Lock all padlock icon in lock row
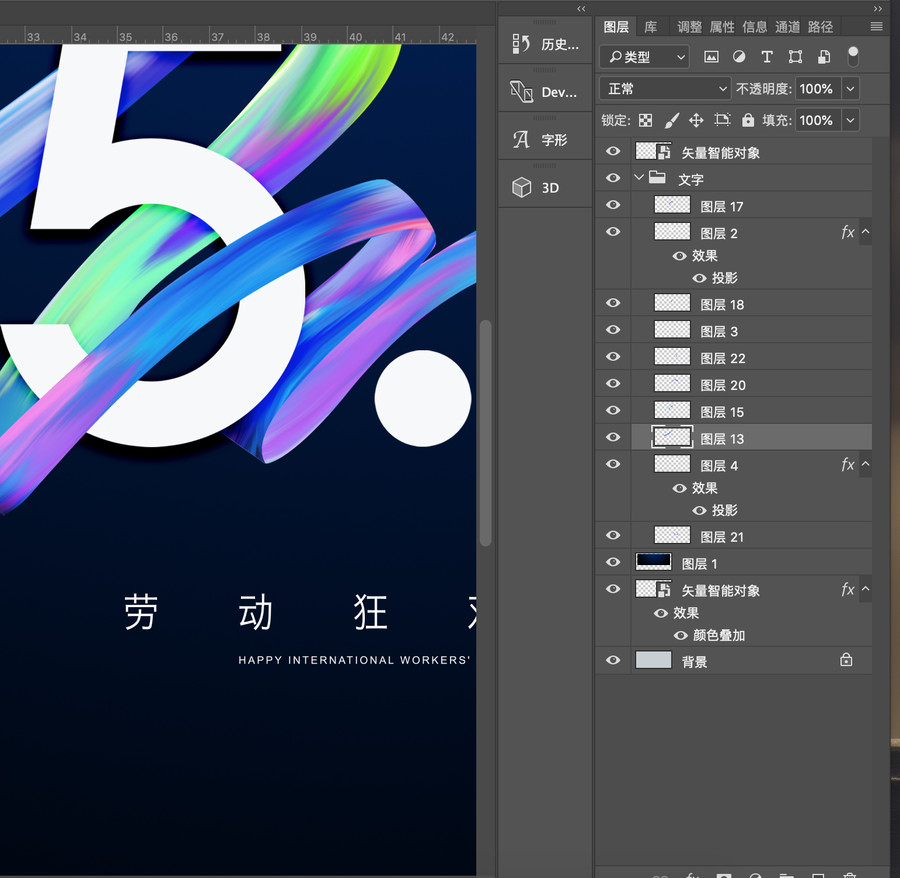 pos(747,120)
